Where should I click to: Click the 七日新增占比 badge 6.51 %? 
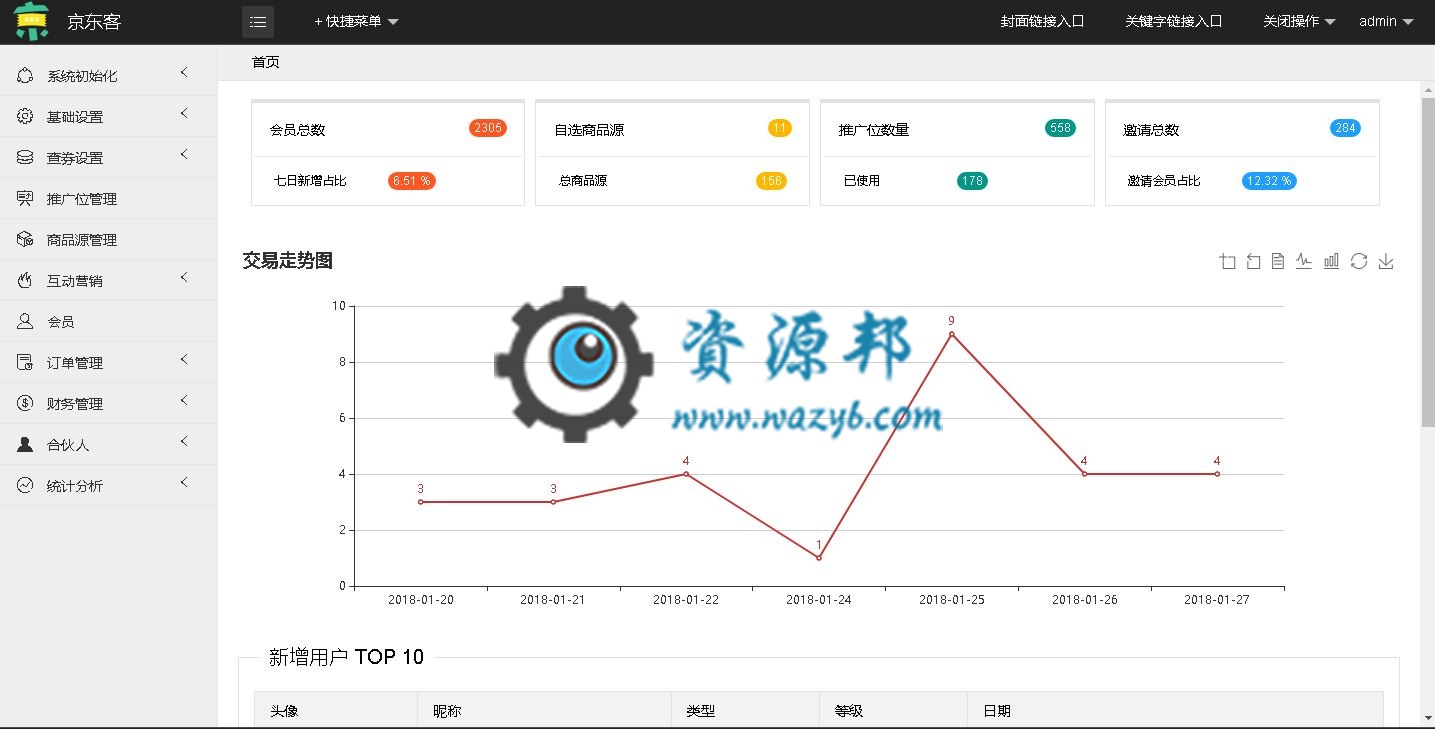point(412,181)
